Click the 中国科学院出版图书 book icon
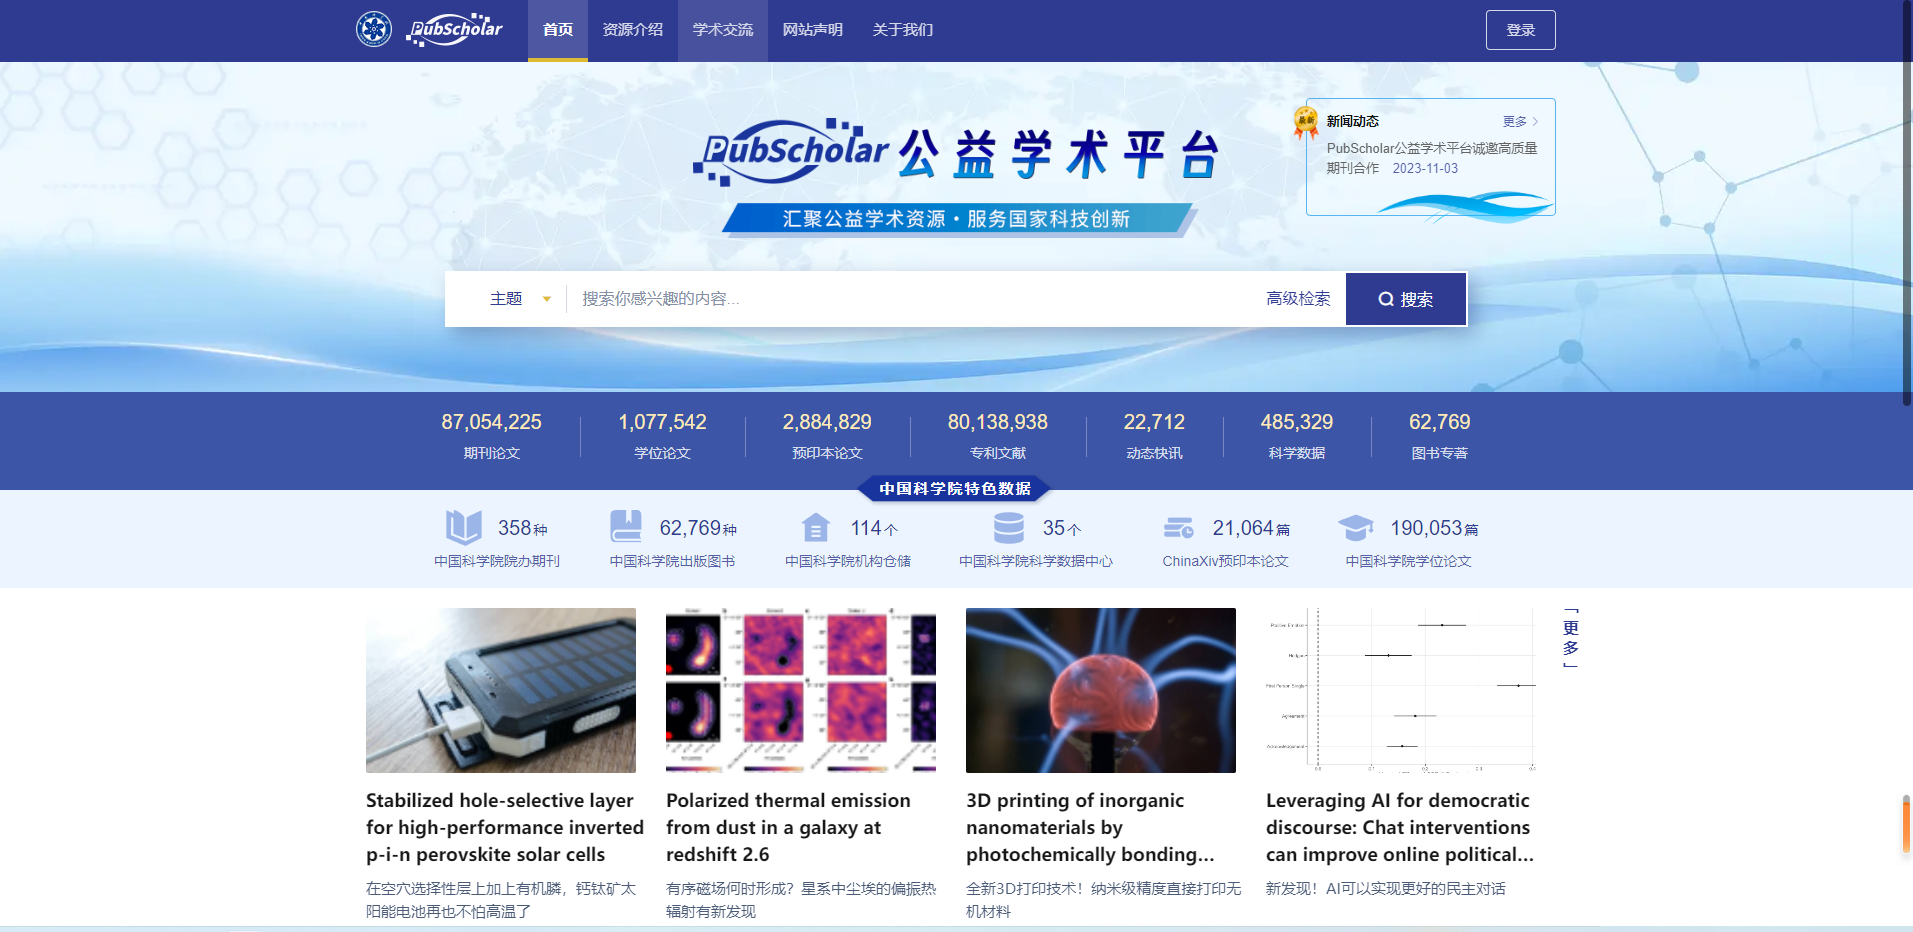Viewport: 1913px width, 932px height. pos(626,527)
